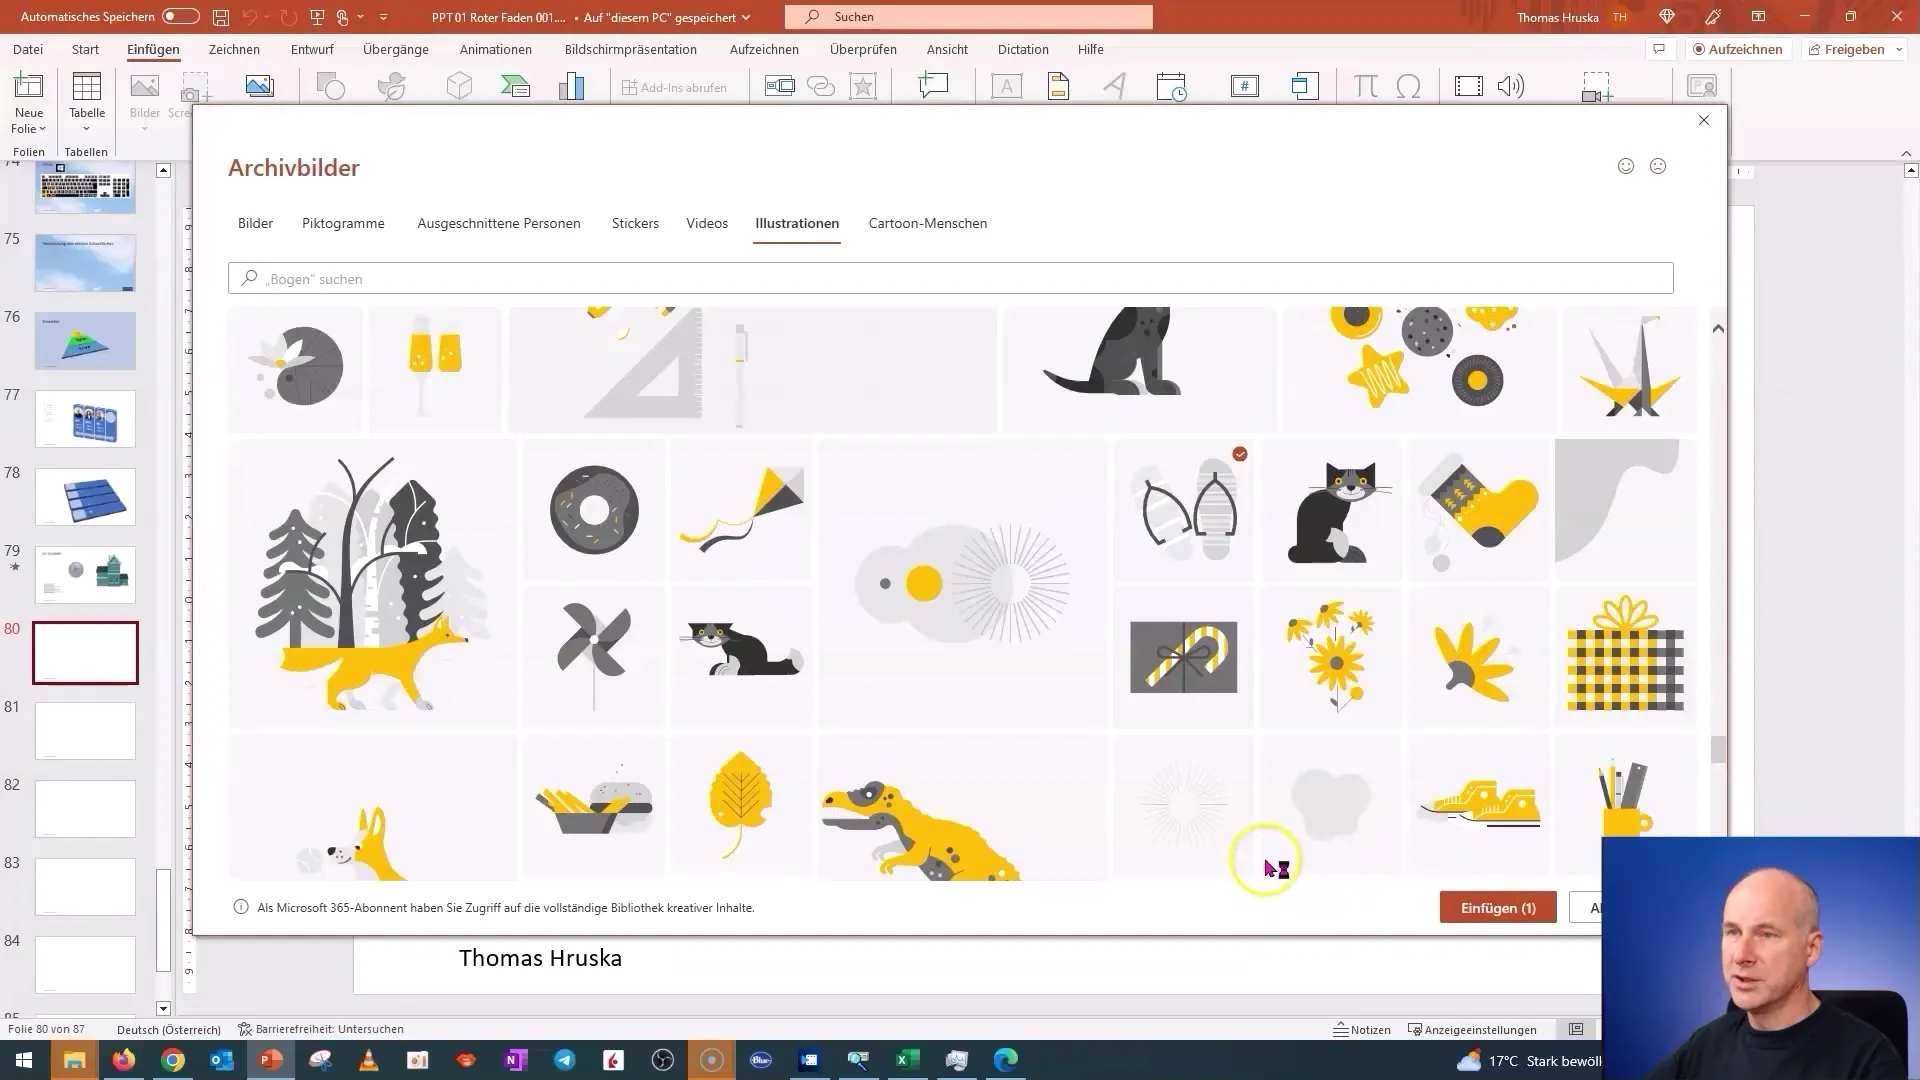1920x1080 pixels.
Task: Click the happy smiley feedback icon
Action: (1626, 166)
